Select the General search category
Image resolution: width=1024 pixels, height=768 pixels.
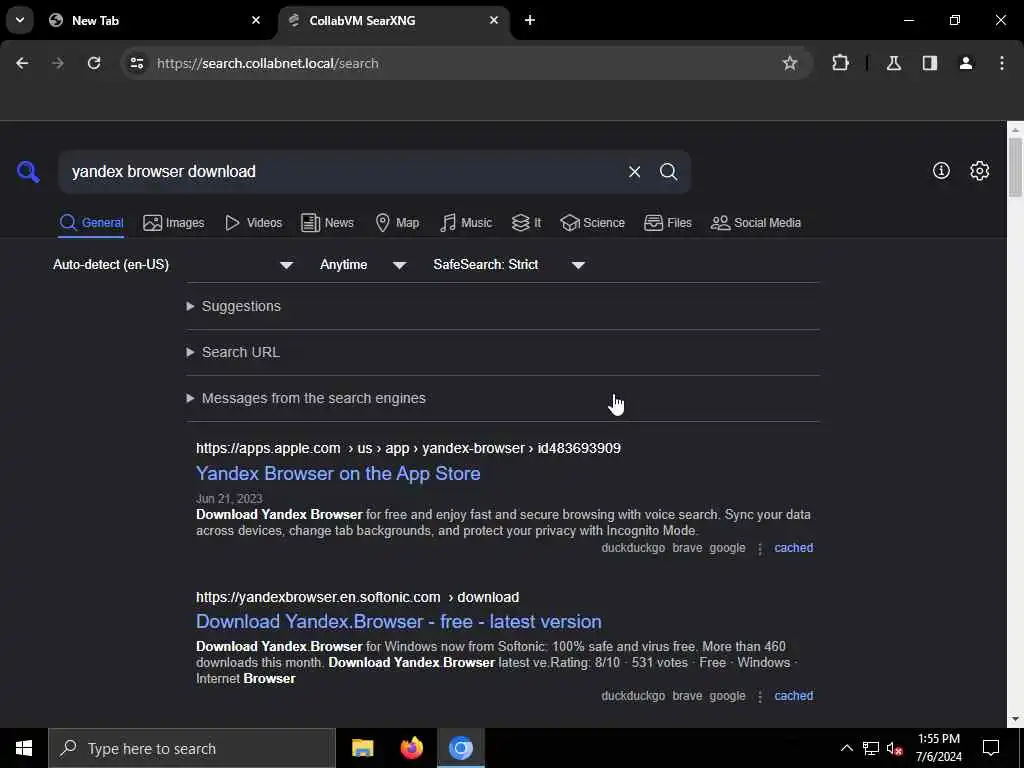pyautogui.click(x=91, y=223)
